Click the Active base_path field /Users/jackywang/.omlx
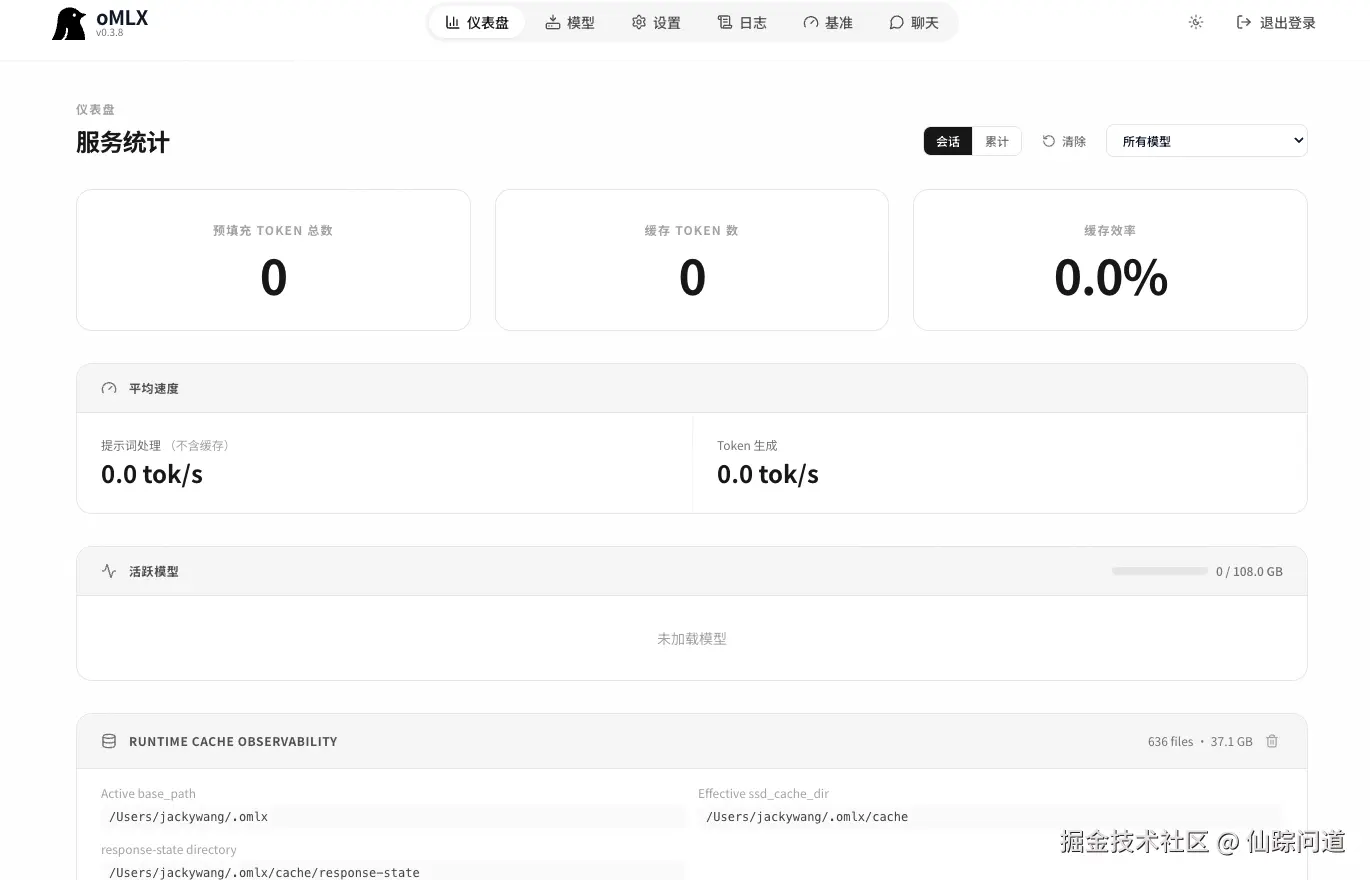 tap(392, 817)
